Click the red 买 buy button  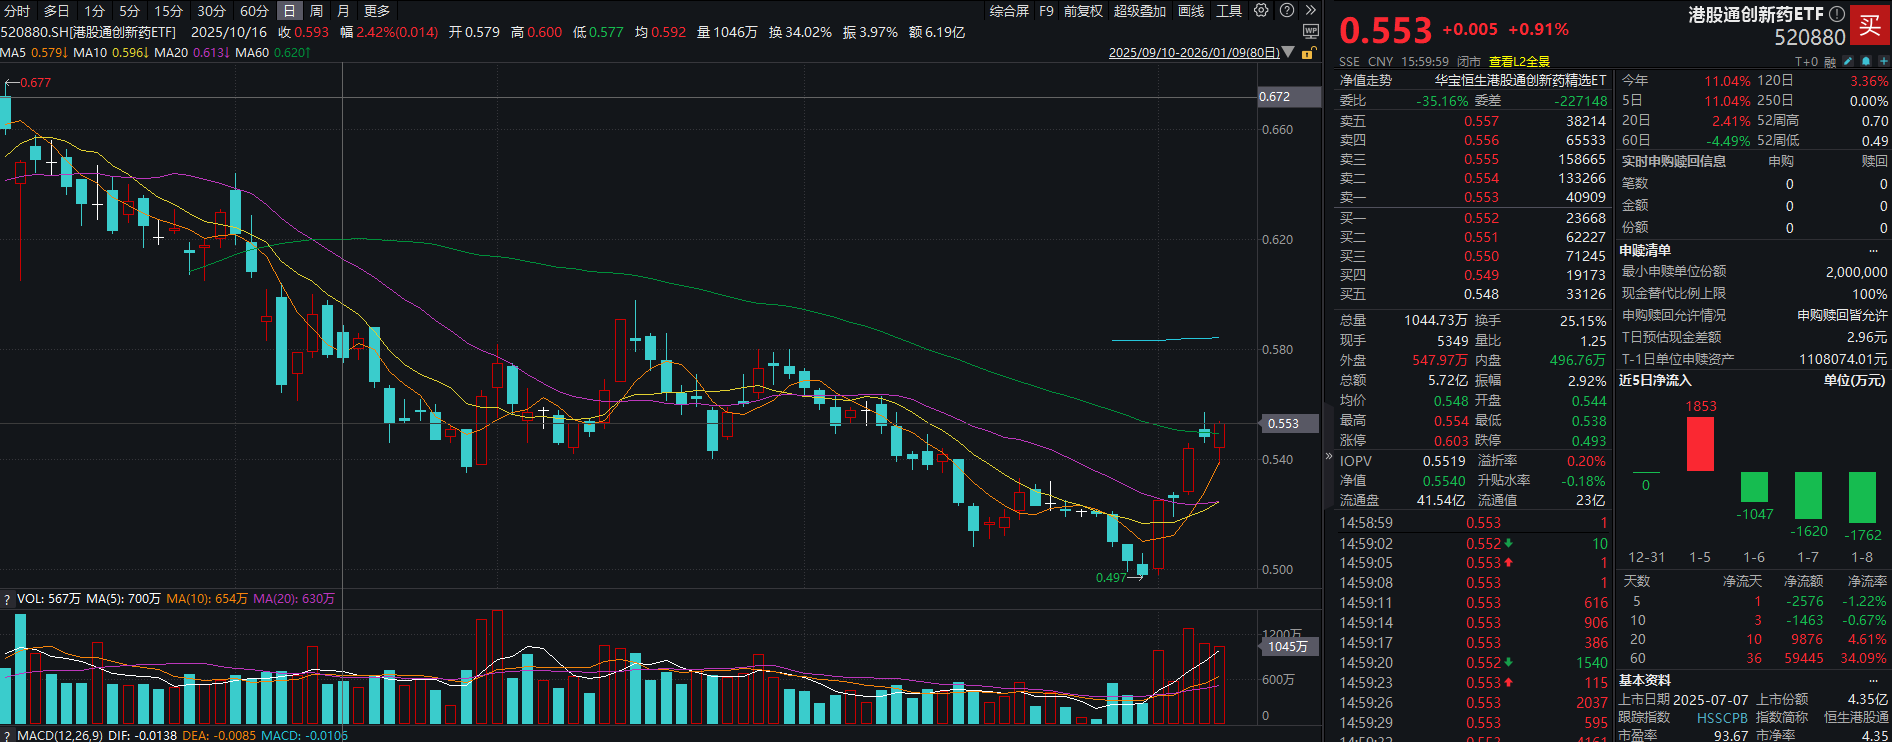click(1869, 26)
